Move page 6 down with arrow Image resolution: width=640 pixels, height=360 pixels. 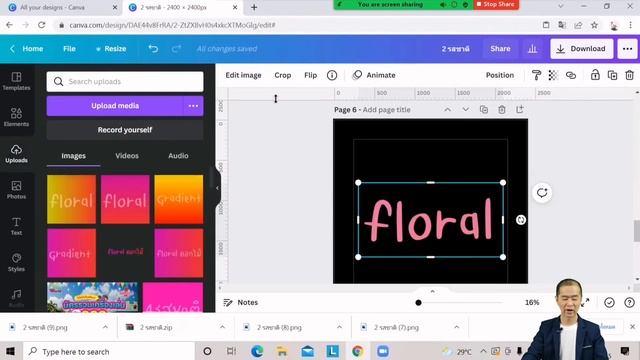[x=465, y=109]
